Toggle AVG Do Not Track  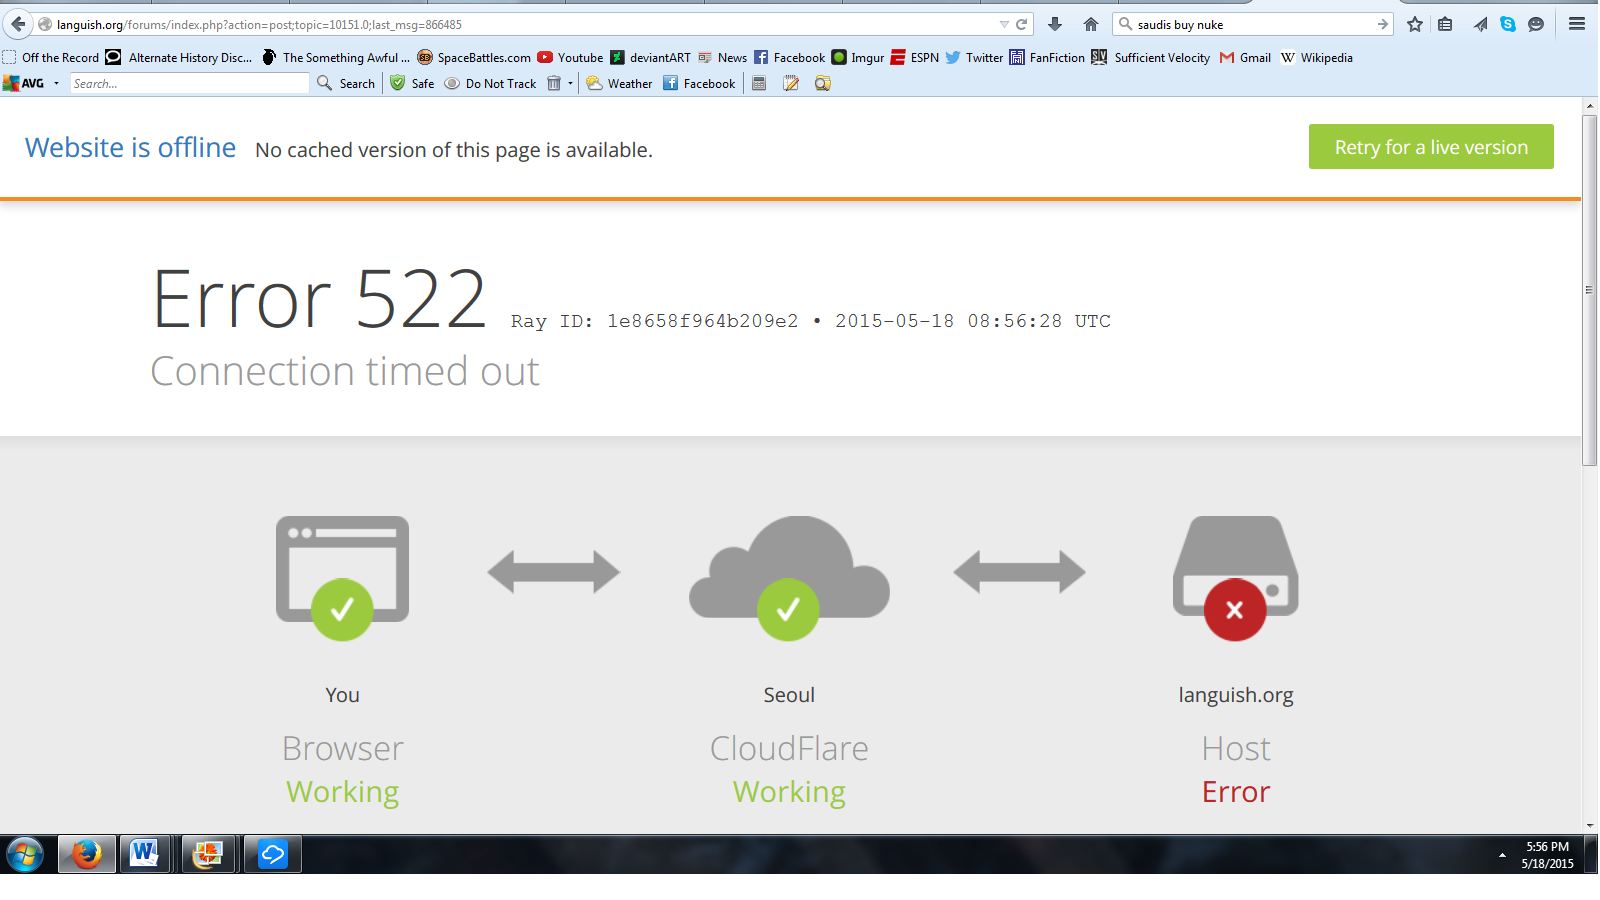tap(491, 84)
